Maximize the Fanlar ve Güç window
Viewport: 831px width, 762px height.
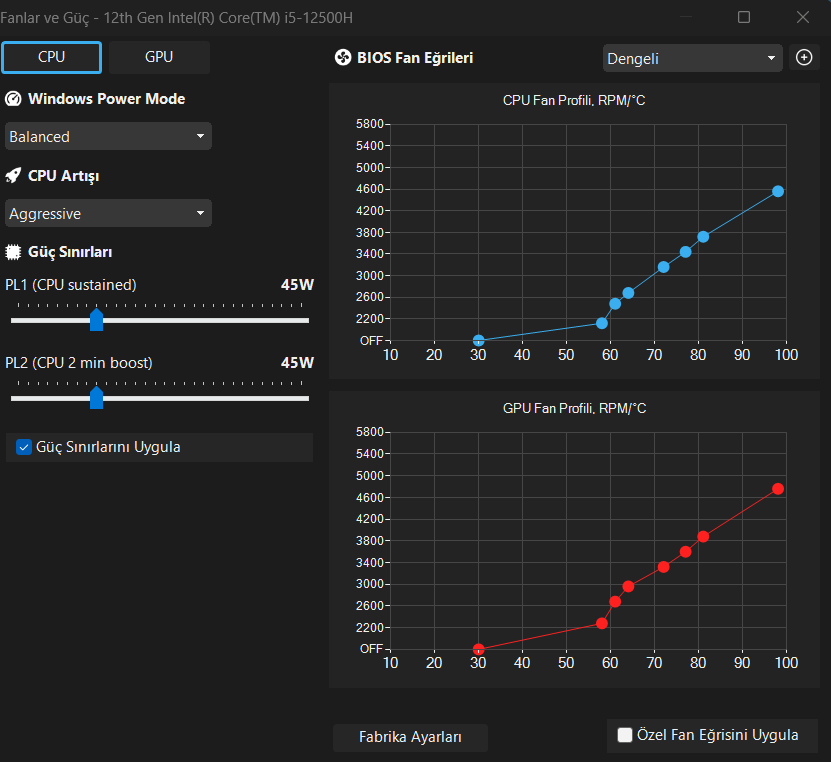tap(744, 17)
